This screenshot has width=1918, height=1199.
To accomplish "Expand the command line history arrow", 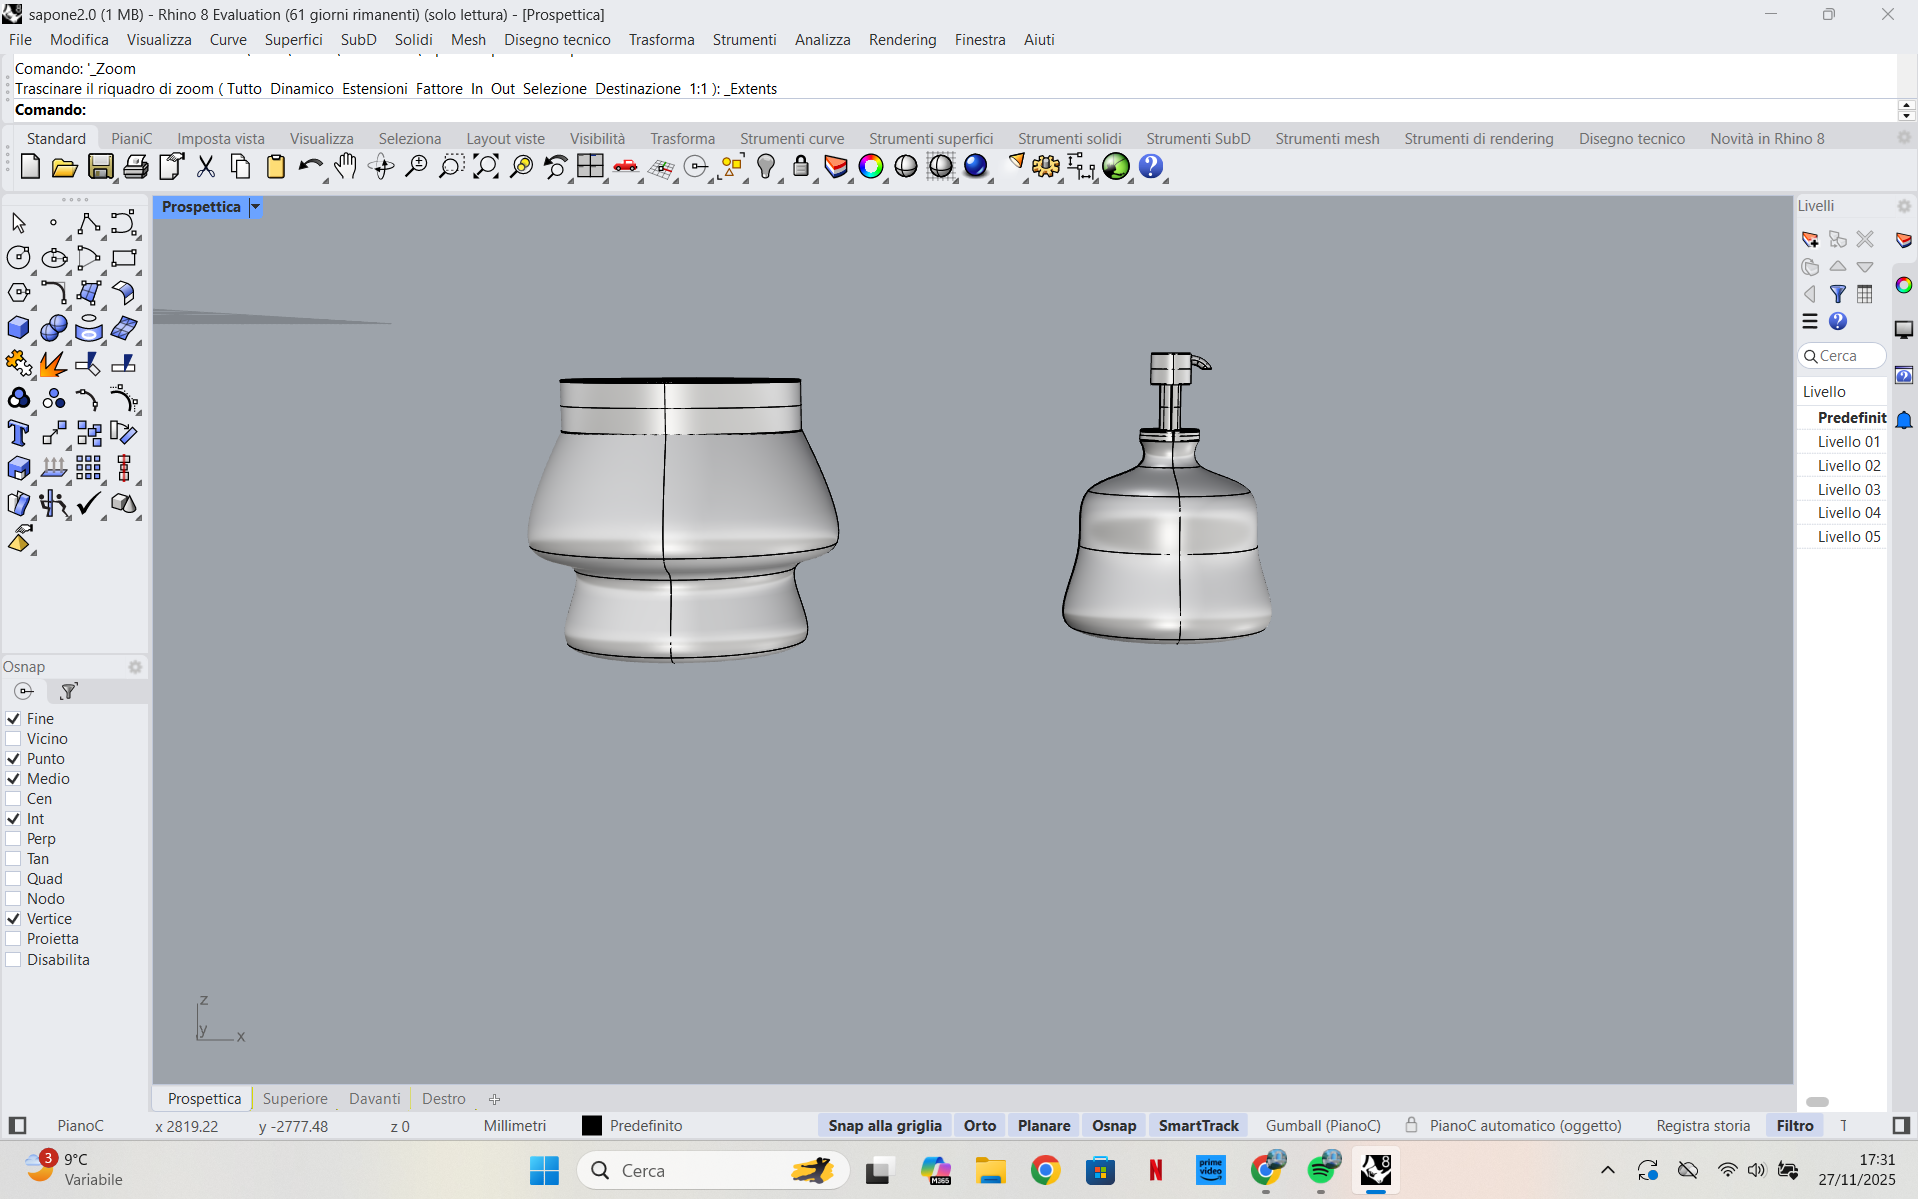I will [x=1905, y=104].
